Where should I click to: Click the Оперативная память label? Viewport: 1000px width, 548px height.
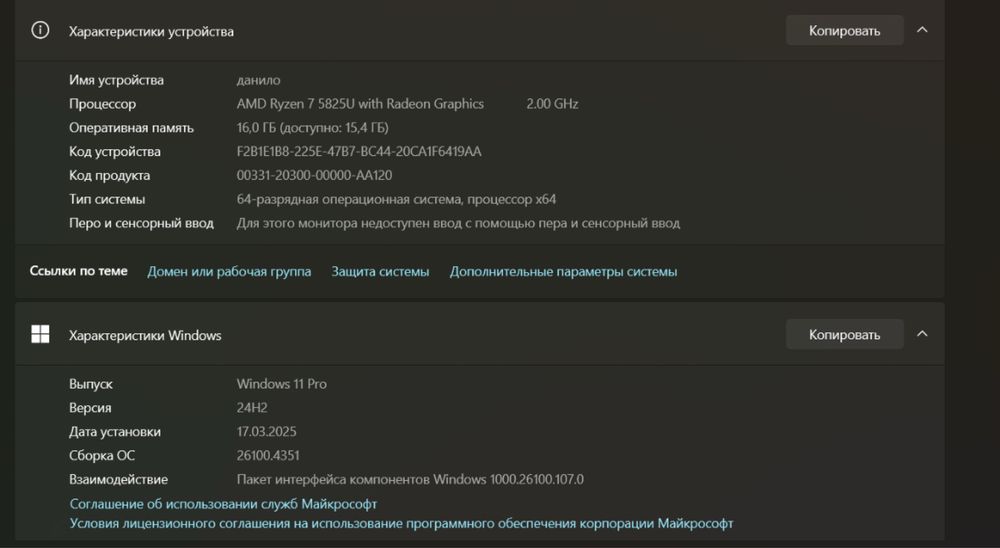tap(131, 128)
